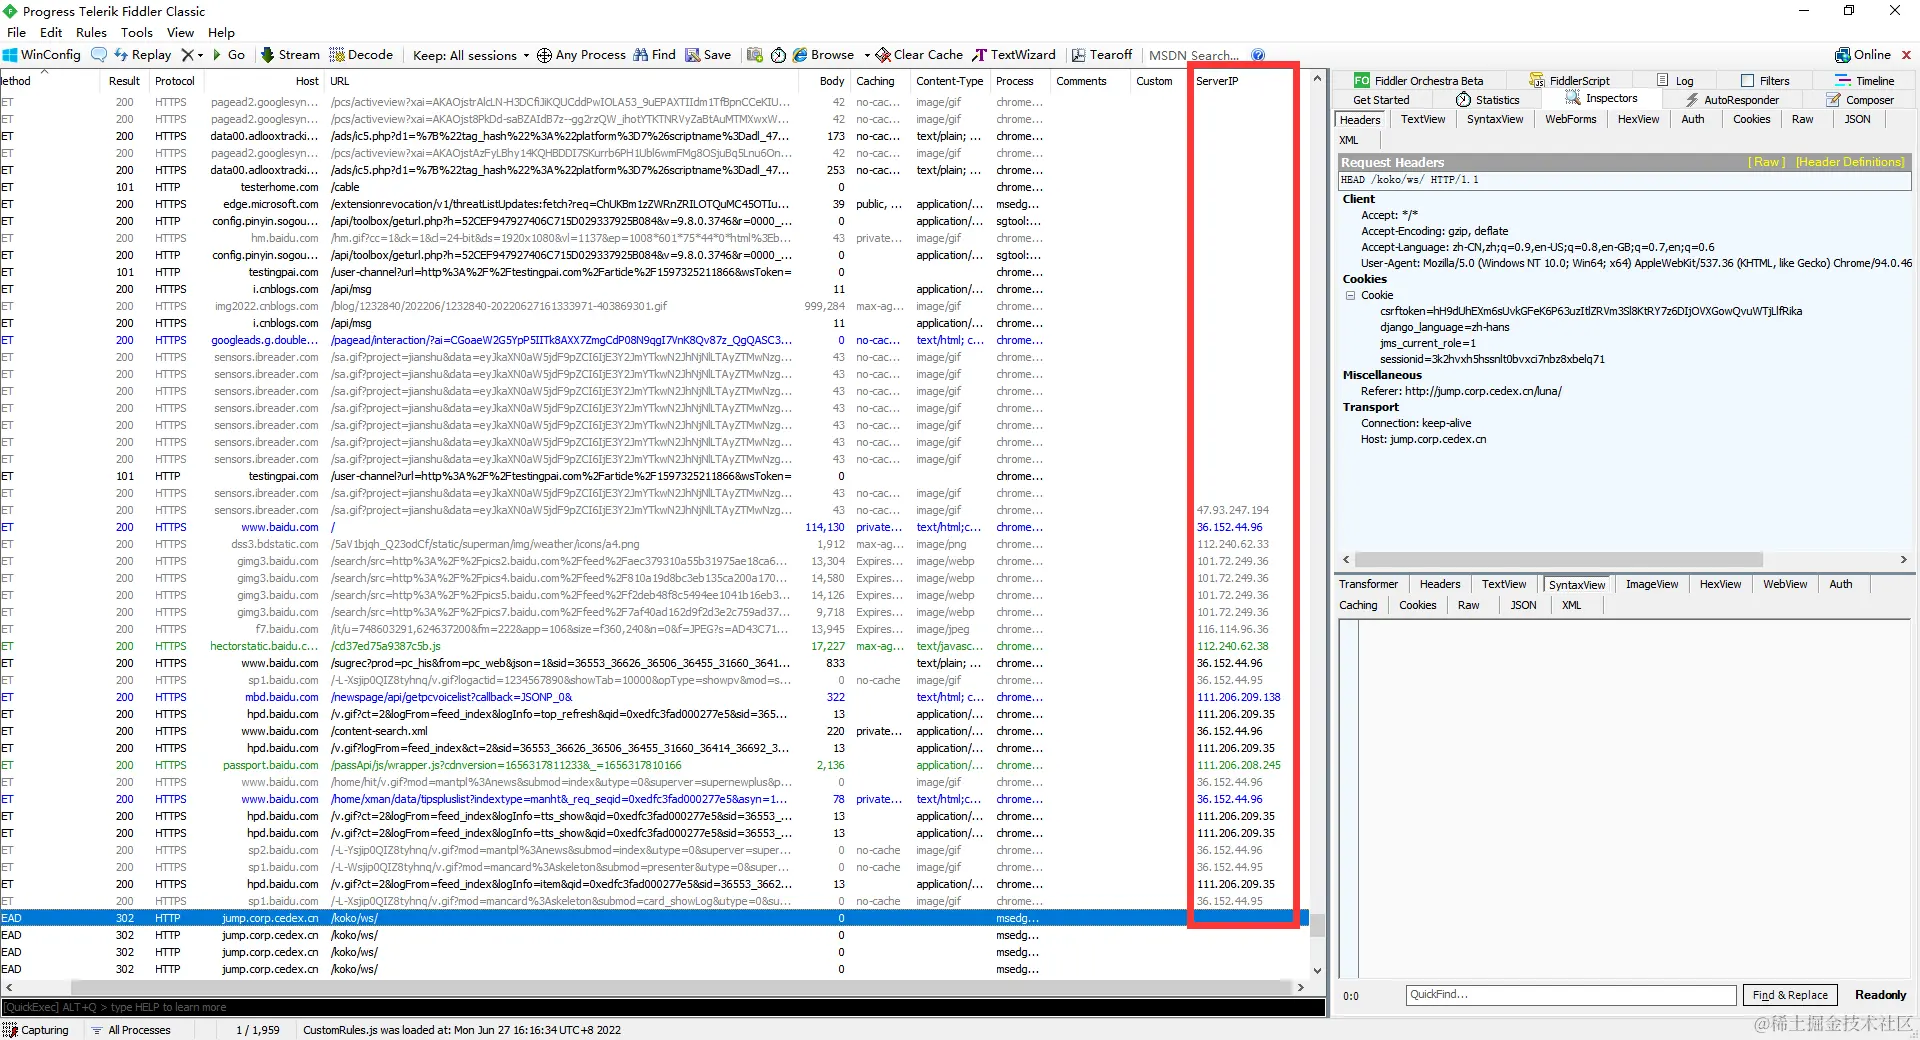1920x1040 pixels.
Task: Expand the Browse dropdown arrow
Action: pyautogui.click(x=867, y=56)
